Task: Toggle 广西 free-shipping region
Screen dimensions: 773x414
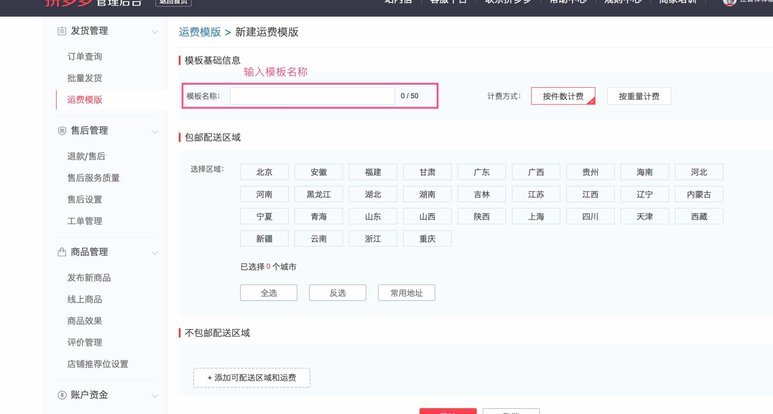Action: (536, 172)
